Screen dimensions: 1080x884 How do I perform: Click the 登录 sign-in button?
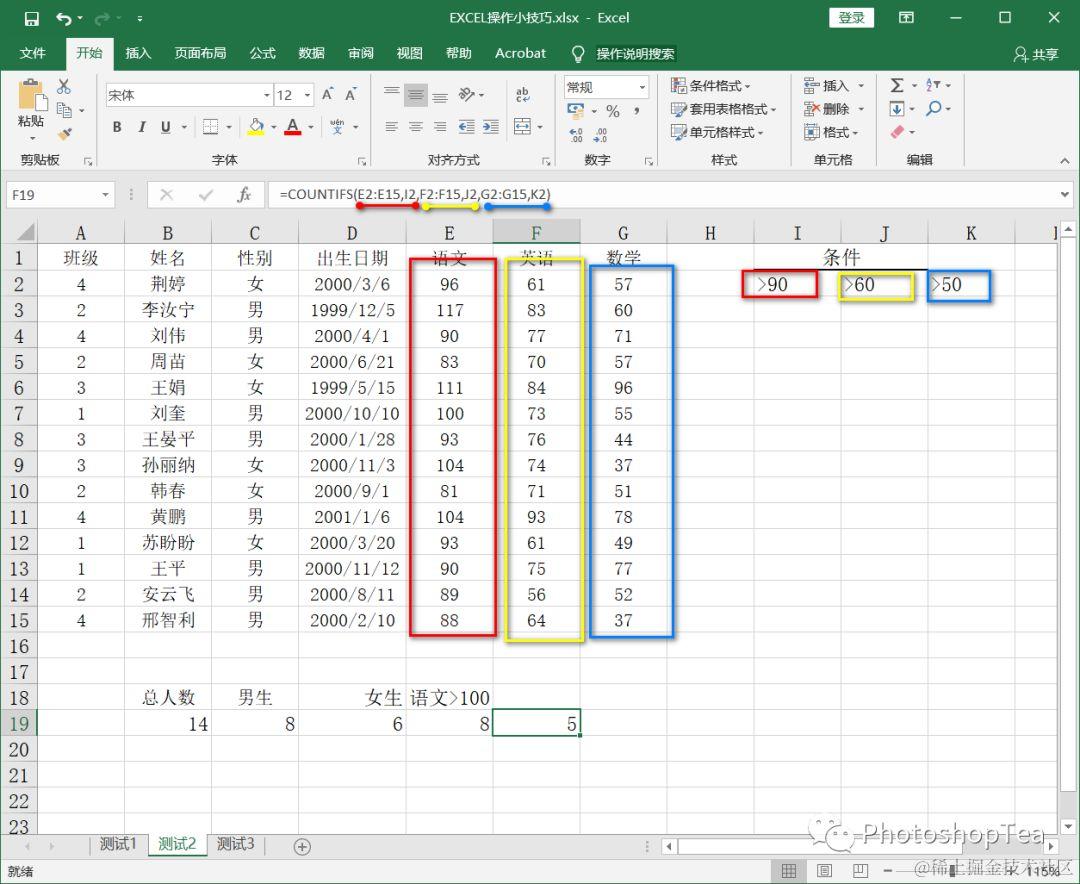tap(851, 18)
